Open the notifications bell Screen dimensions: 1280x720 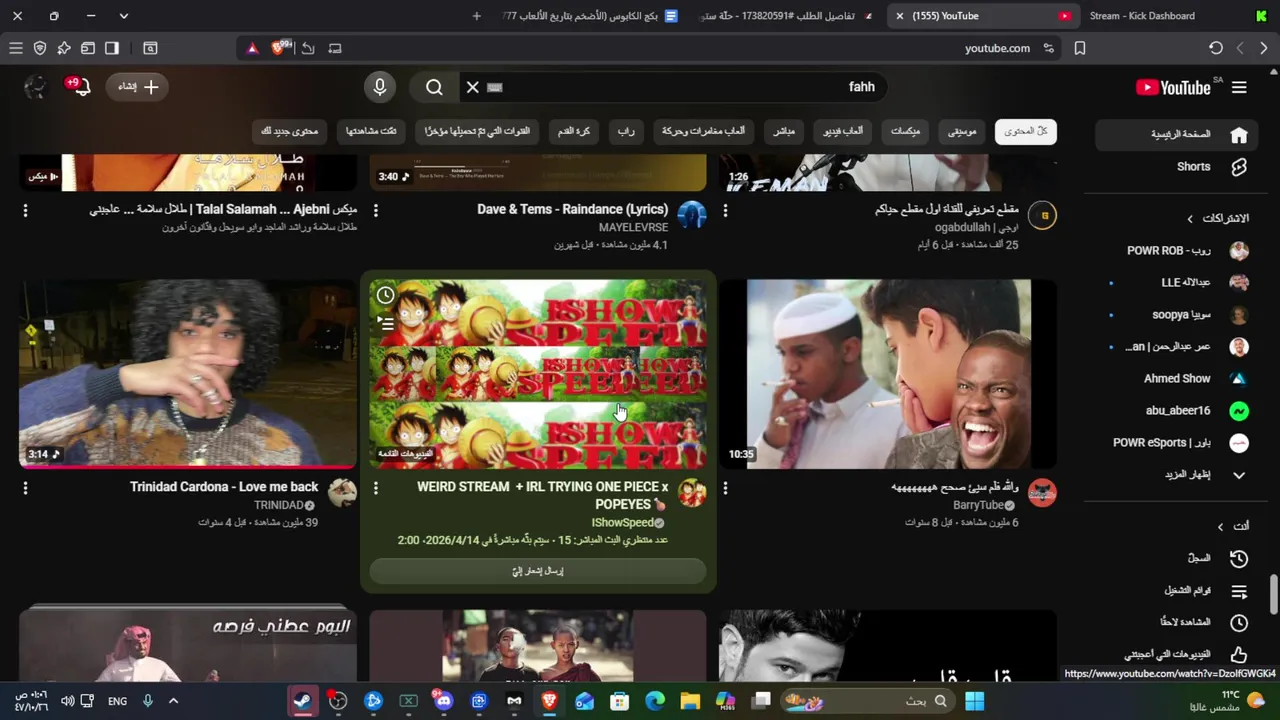80,87
